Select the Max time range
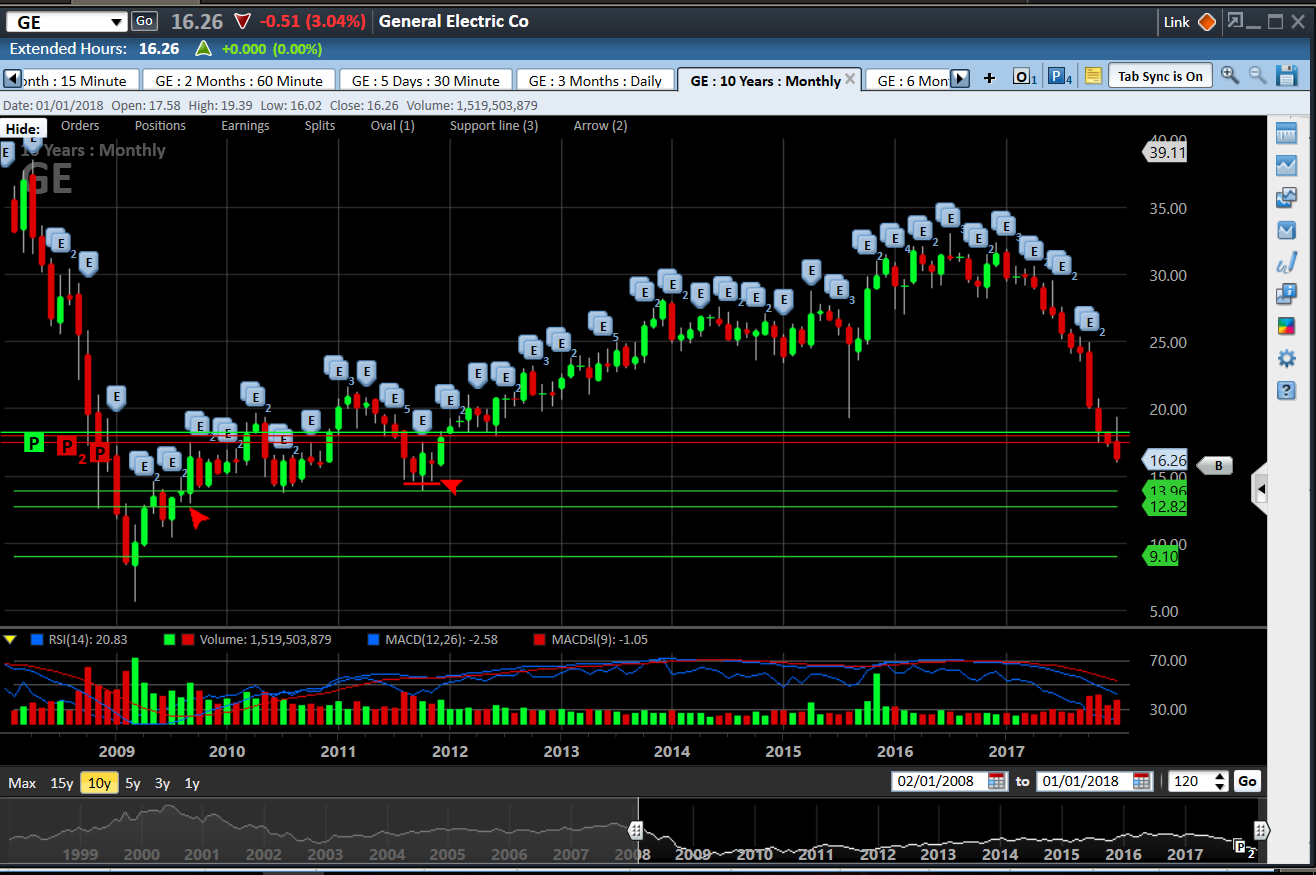Screen dimensions: 1316x875 click(x=22, y=783)
